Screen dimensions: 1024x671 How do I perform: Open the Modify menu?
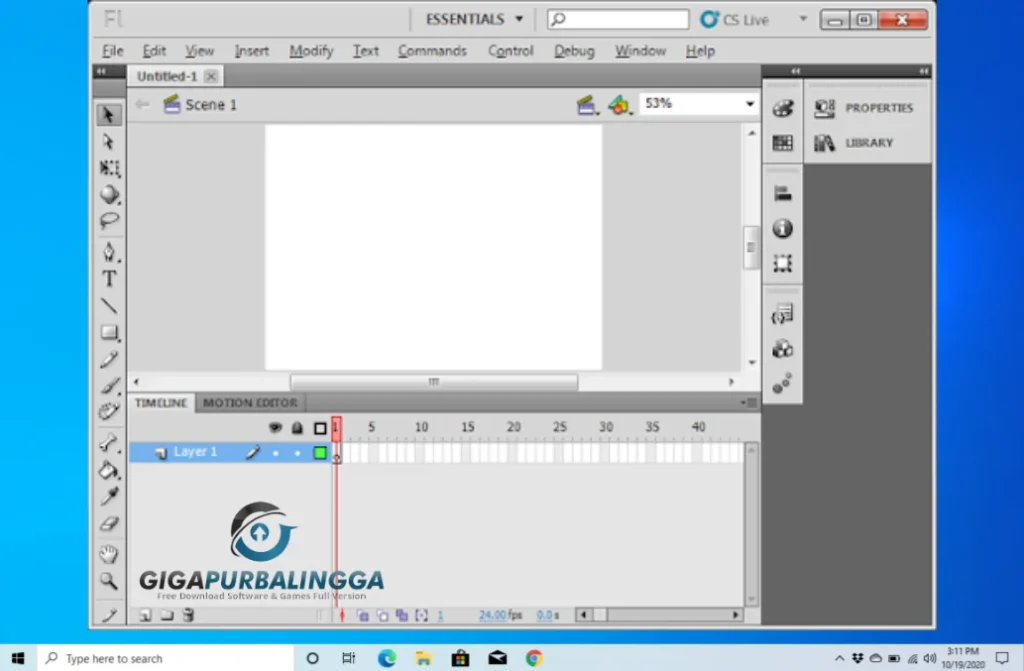point(310,50)
